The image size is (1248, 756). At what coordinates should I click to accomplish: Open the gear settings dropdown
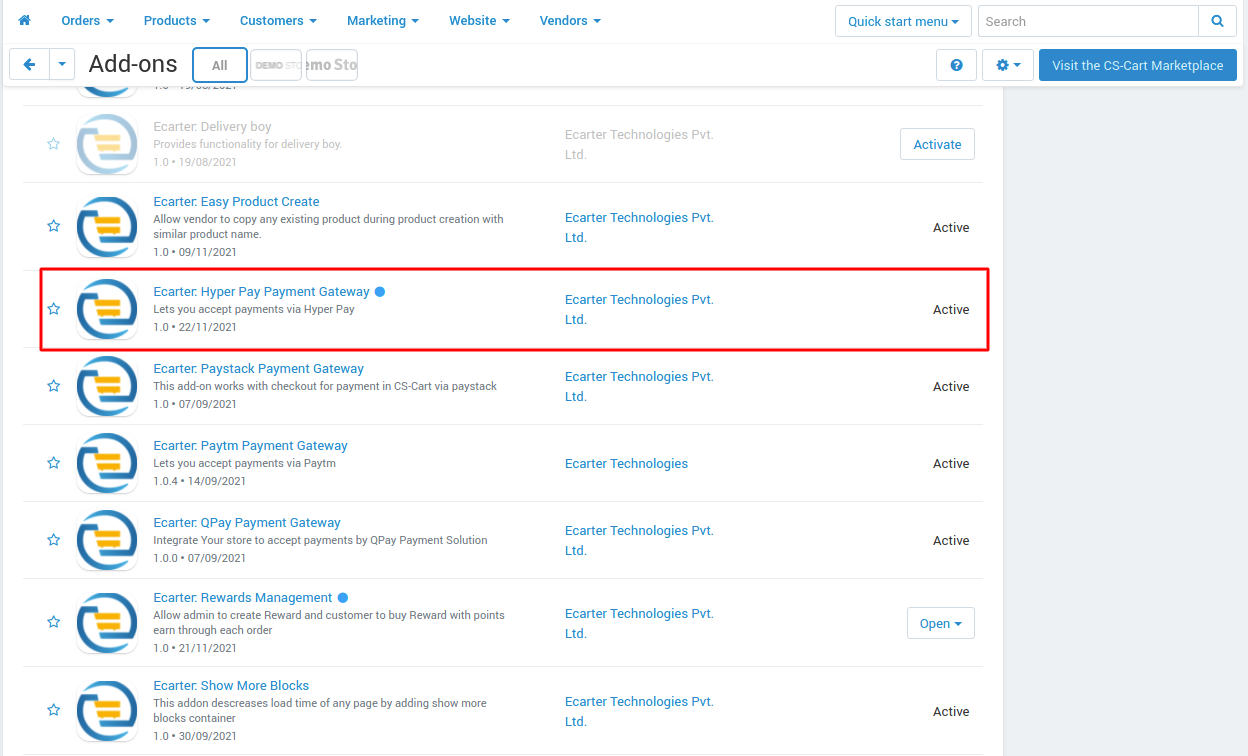1008,65
